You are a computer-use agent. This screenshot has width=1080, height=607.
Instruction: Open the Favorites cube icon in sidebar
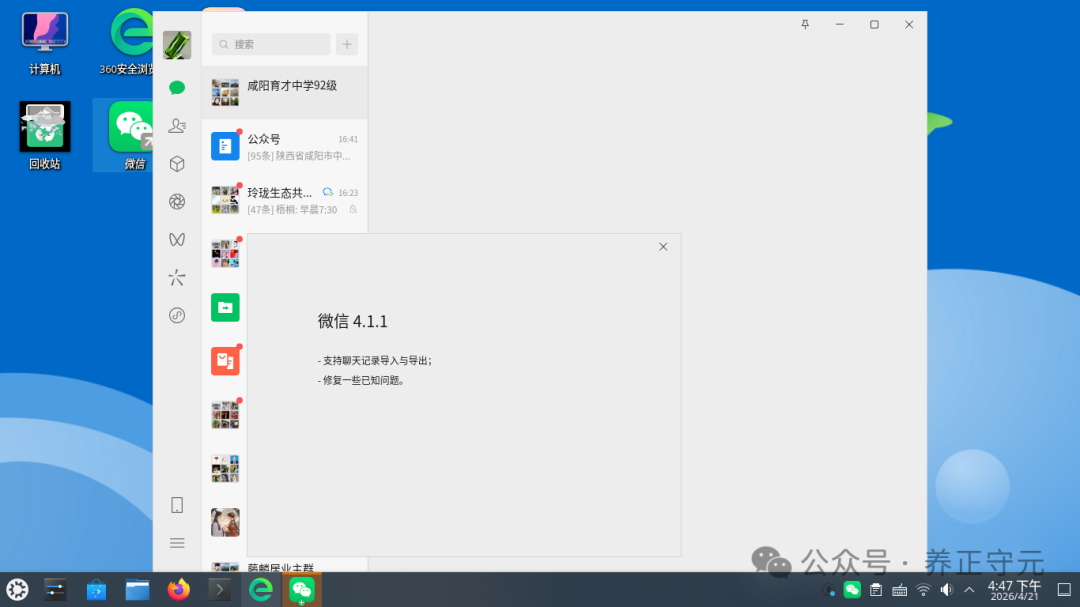pyautogui.click(x=177, y=163)
